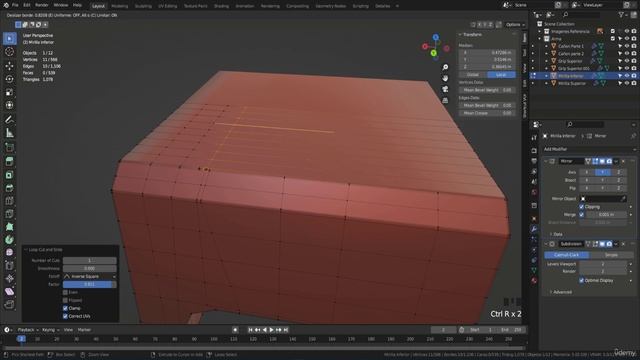Open the Keying dropdown in timeline
The width and height of the screenshot is (640, 360).
[51, 330]
